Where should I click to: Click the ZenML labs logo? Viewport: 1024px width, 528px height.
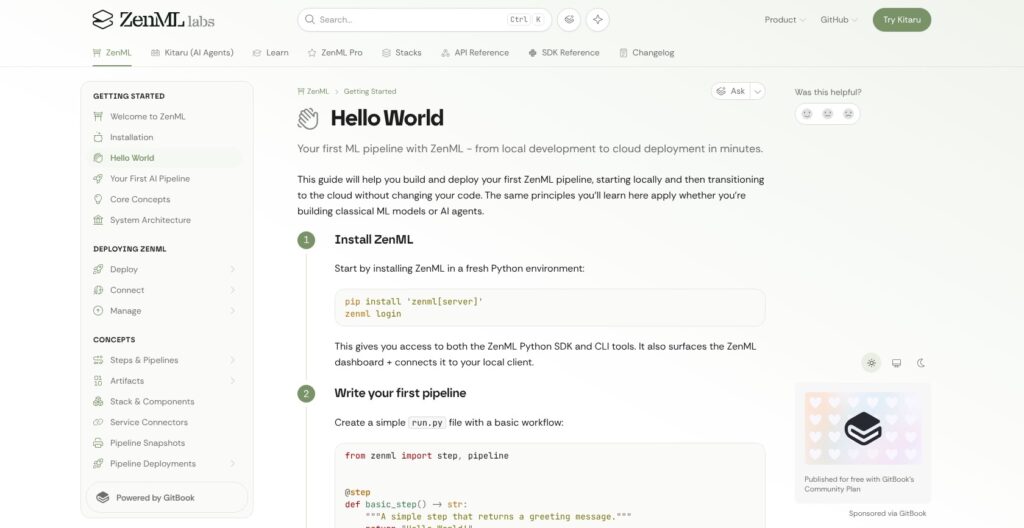tap(153, 20)
